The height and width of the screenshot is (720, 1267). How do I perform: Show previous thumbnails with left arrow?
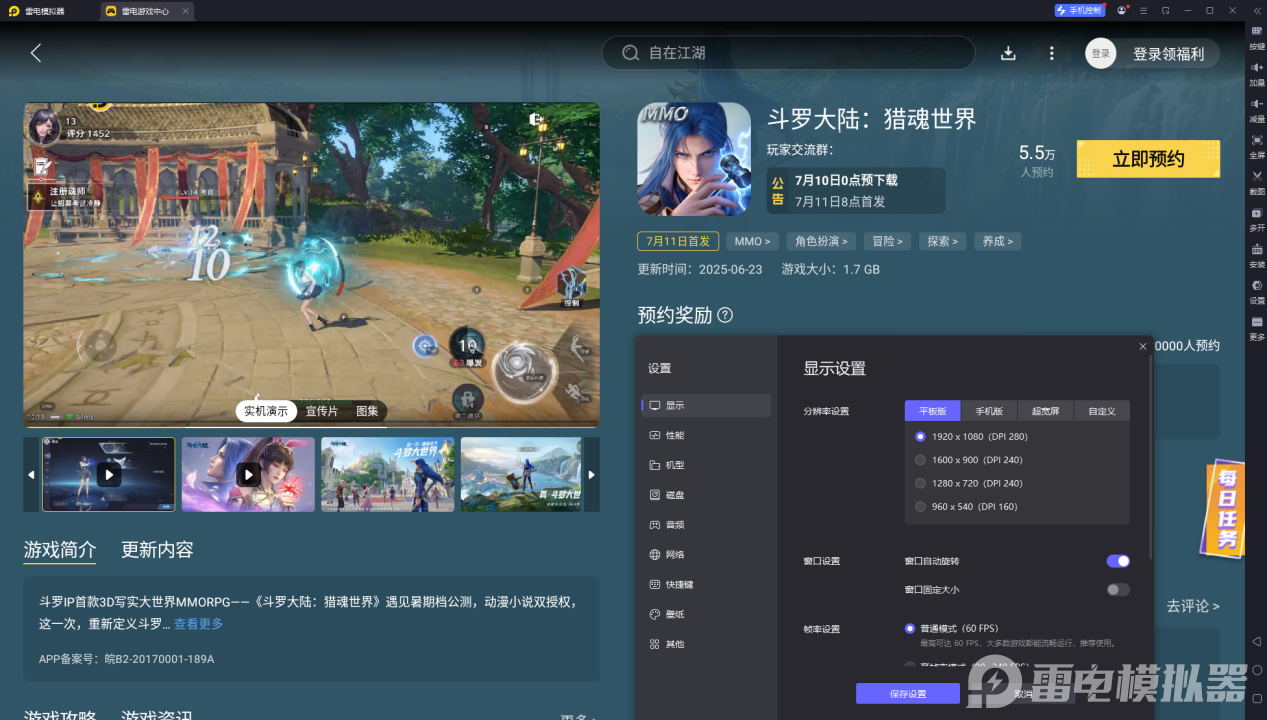(x=31, y=474)
